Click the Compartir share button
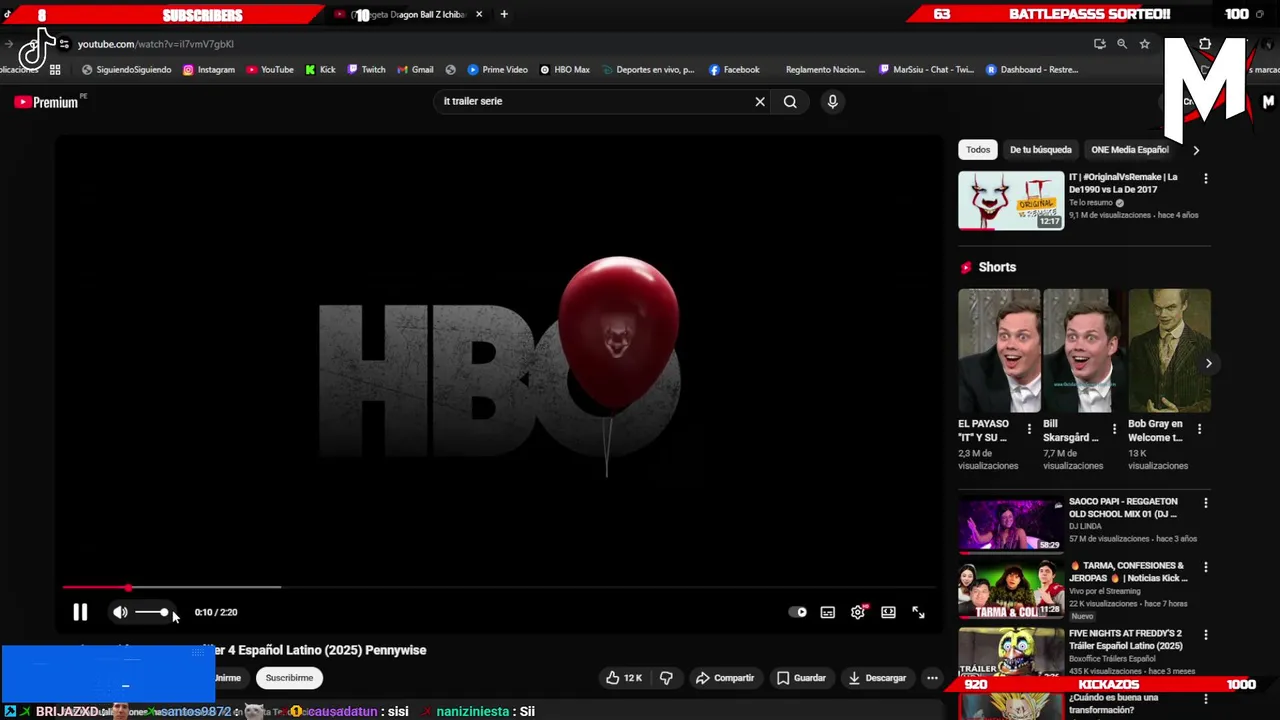The height and width of the screenshot is (720, 1280). coord(725,678)
